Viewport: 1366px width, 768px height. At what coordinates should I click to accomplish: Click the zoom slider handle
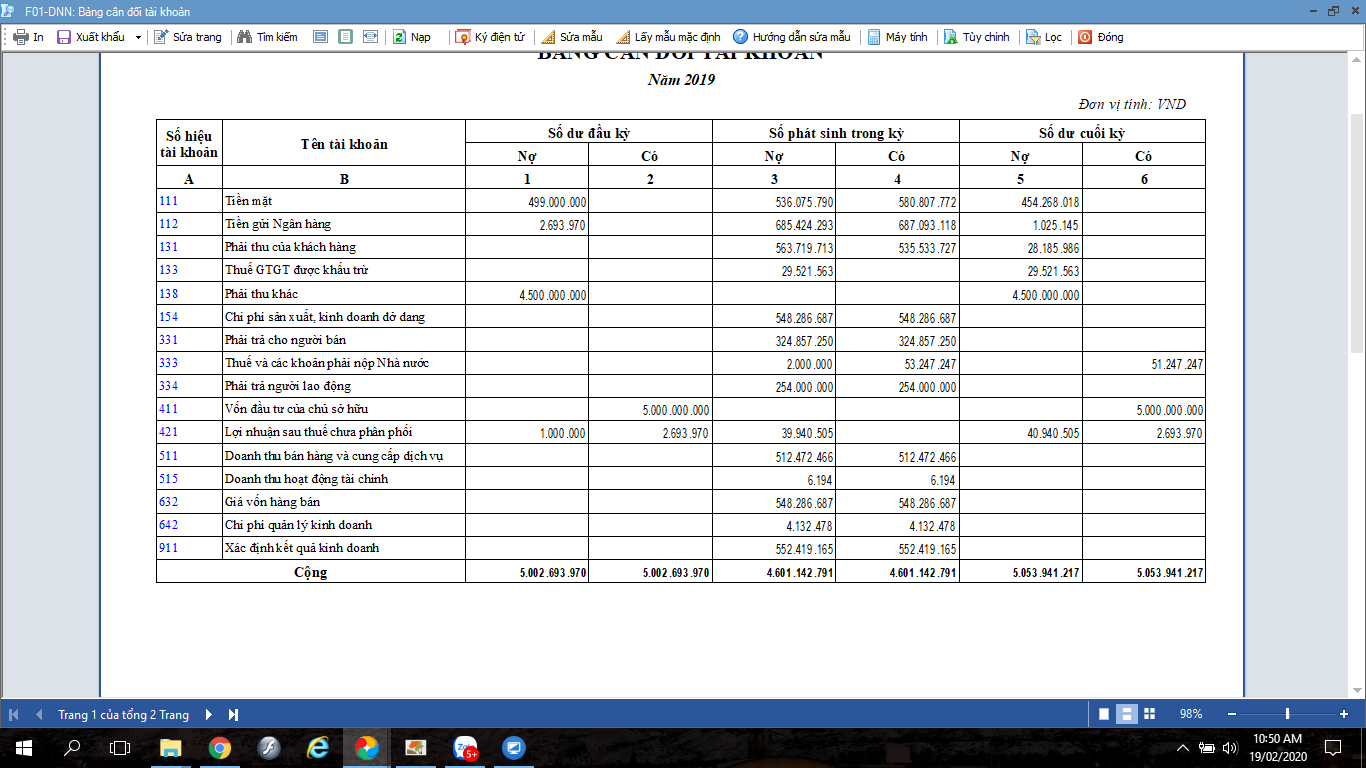[x=1287, y=714]
